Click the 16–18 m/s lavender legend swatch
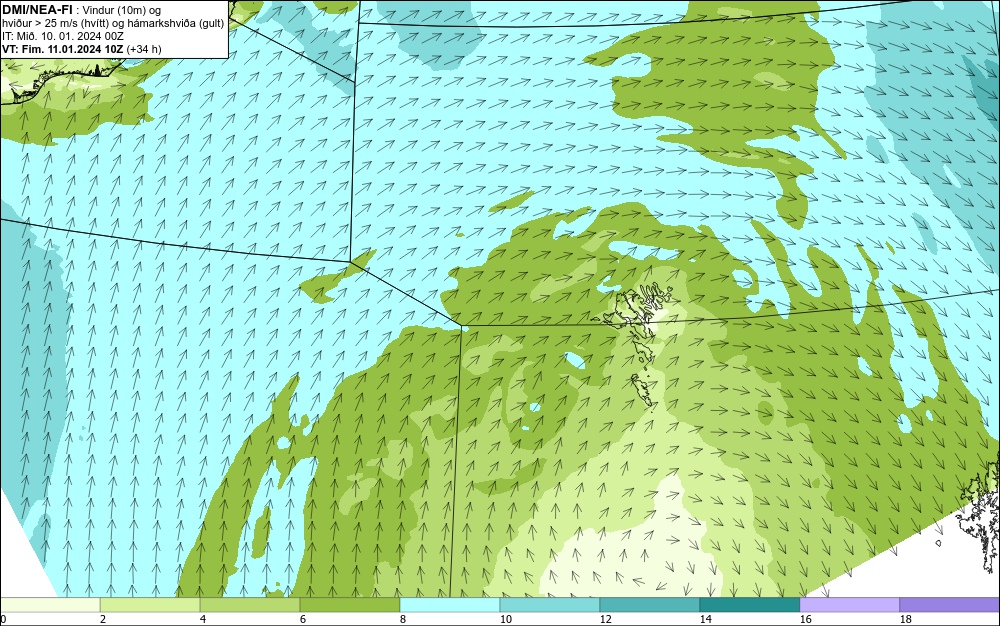The image size is (1000, 626). click(849, 605)
